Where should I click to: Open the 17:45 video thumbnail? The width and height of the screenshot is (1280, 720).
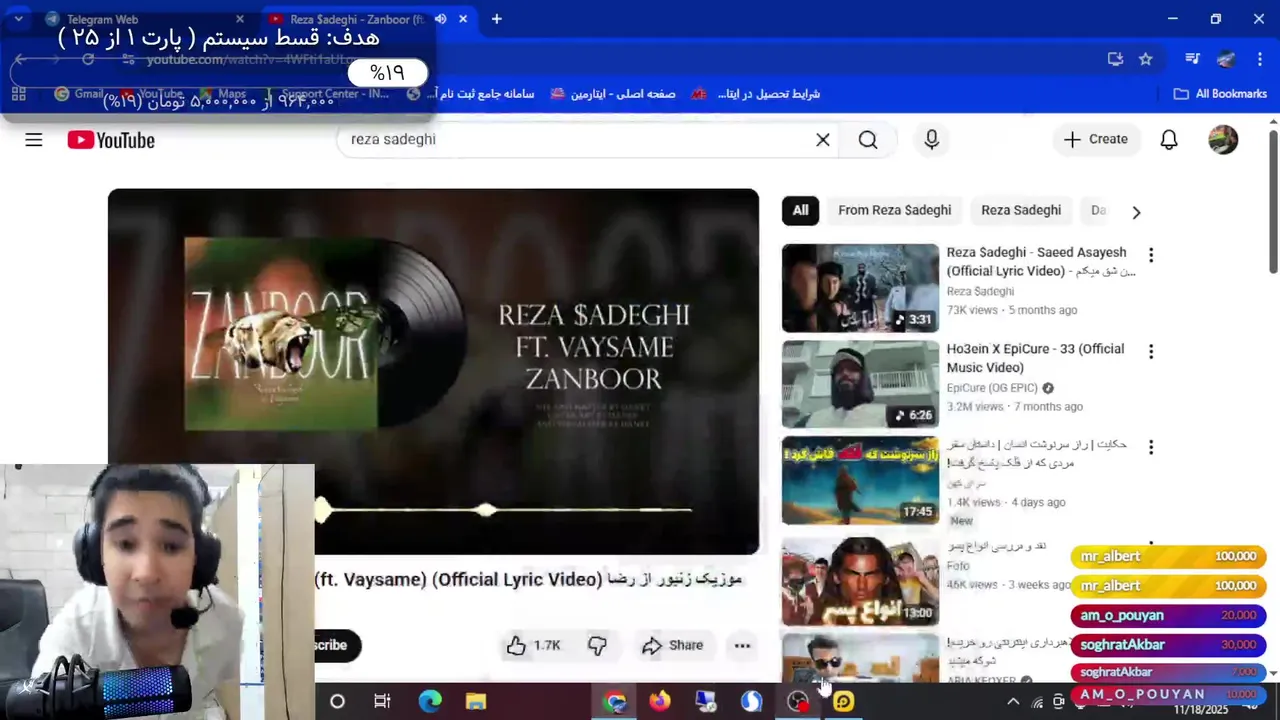pos(860,480)
